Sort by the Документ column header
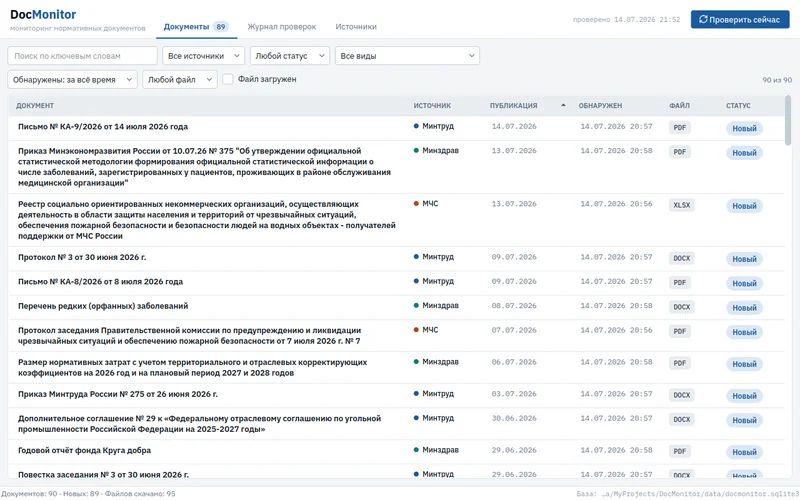This screenshot has height=500, width=800. tap(35, 106)
